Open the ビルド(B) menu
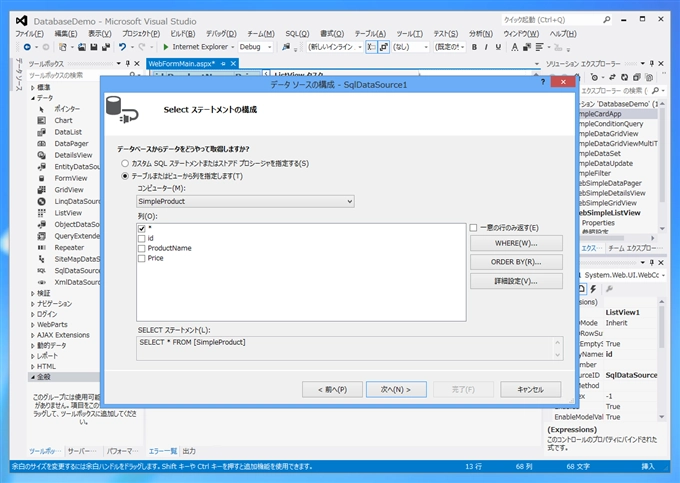 click(183, 34)
